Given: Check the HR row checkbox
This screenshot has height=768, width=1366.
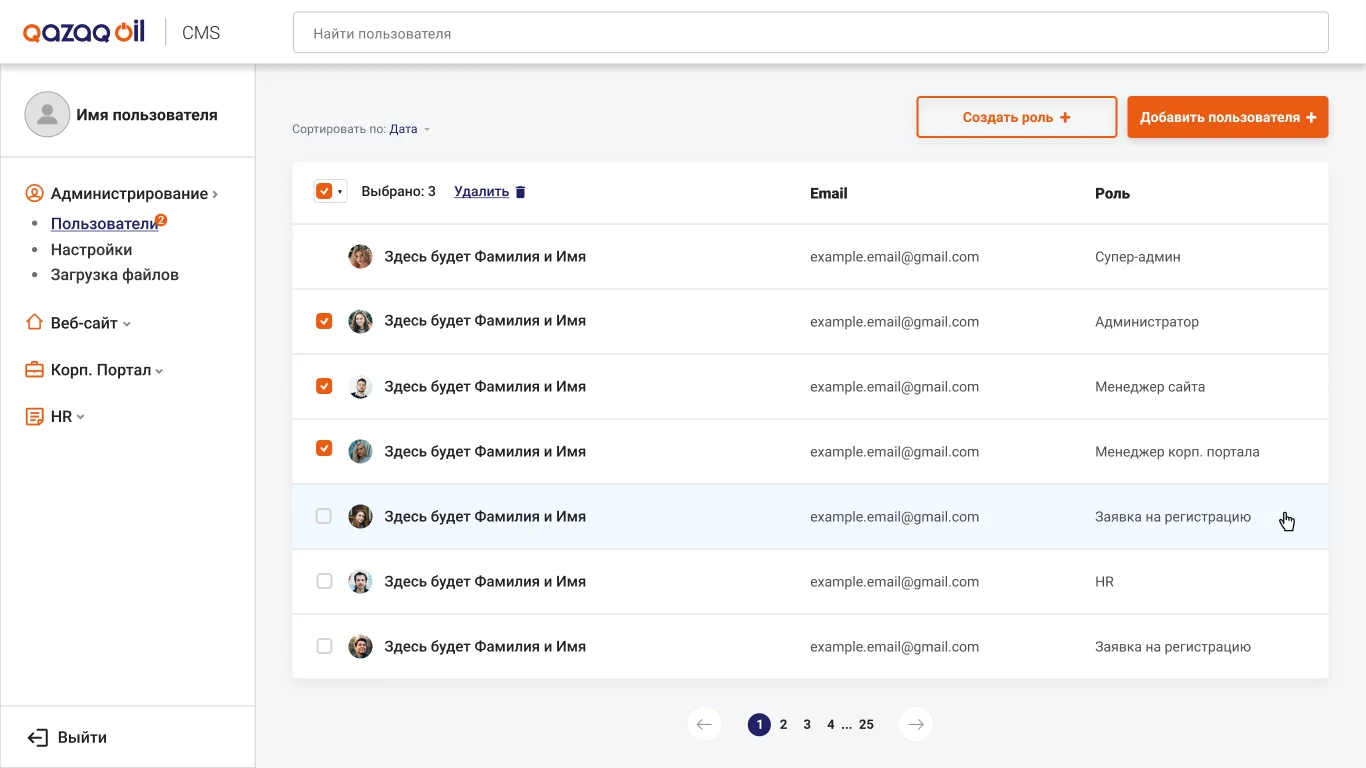Looking at the screenshot, I should [x=324, y=581].
